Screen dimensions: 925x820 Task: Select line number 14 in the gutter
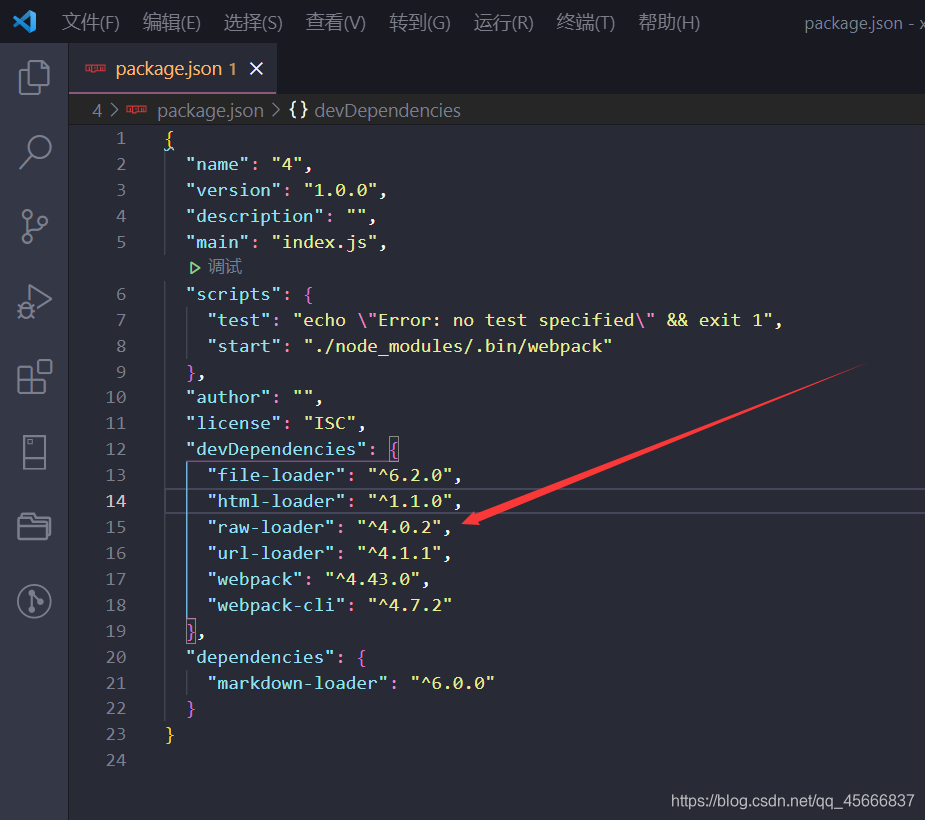[x=116, y=500]
